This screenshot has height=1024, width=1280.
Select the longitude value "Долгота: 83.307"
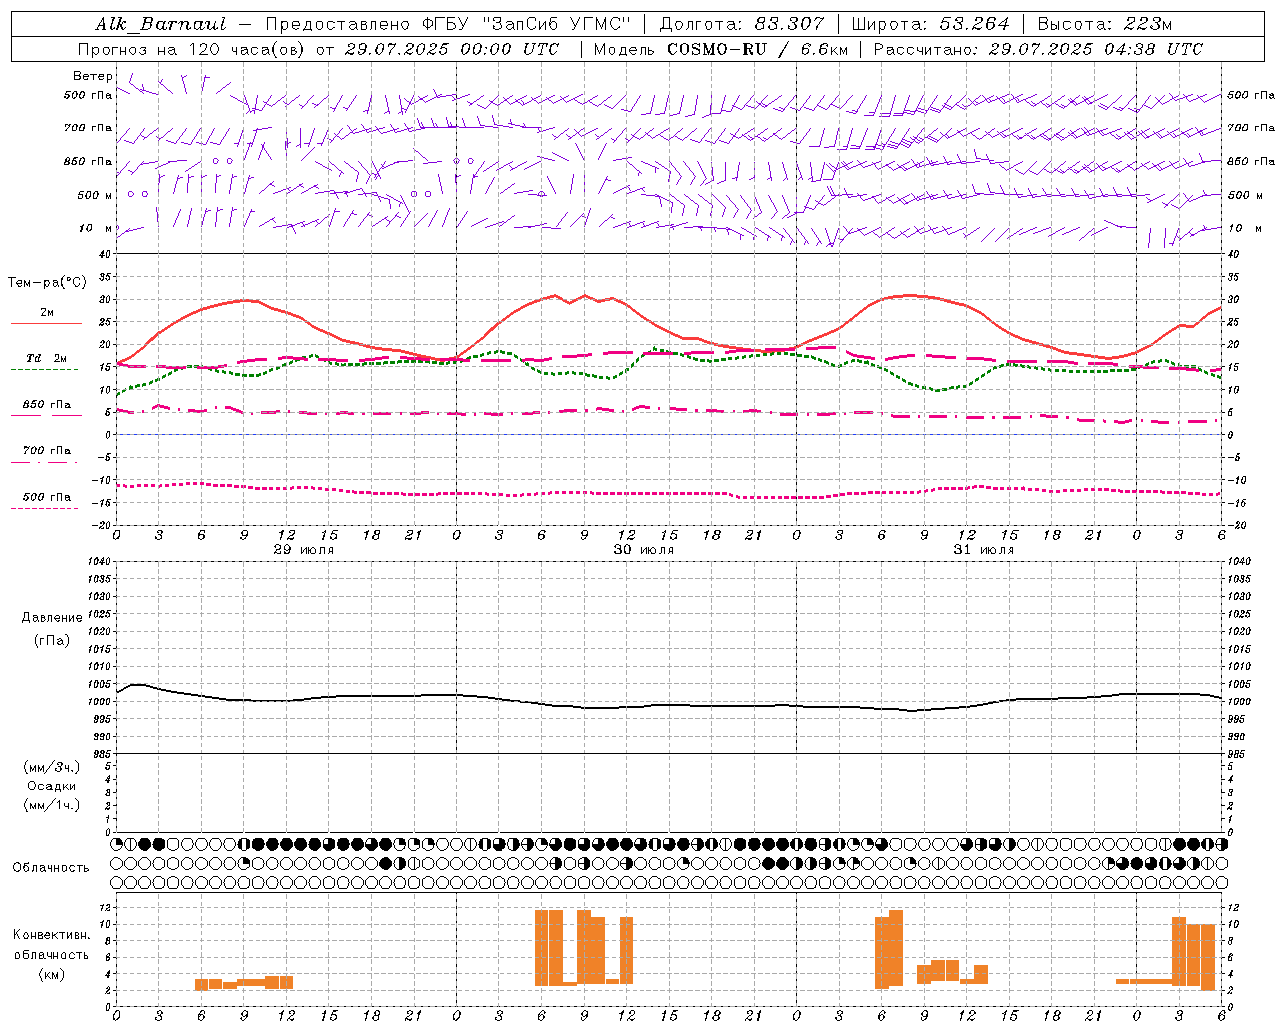point(742,24)
